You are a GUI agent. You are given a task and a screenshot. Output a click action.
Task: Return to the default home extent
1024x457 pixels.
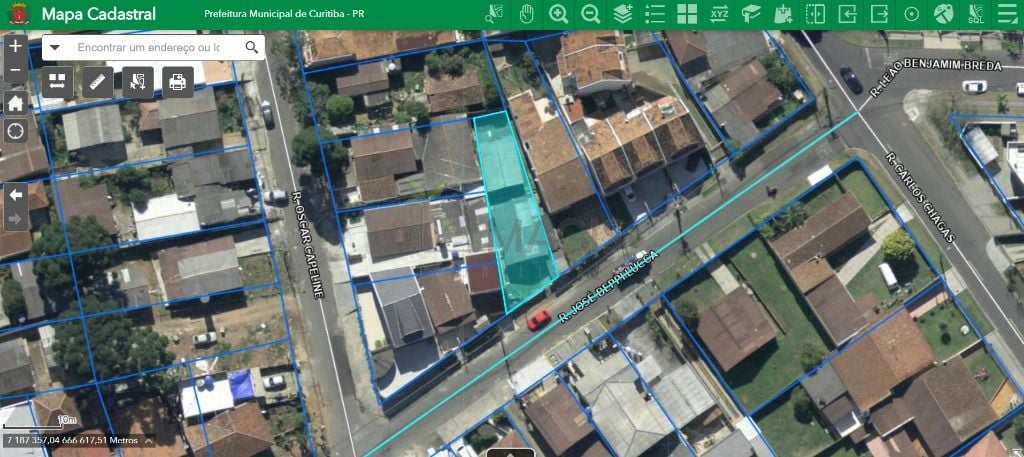tap(15, 103)
